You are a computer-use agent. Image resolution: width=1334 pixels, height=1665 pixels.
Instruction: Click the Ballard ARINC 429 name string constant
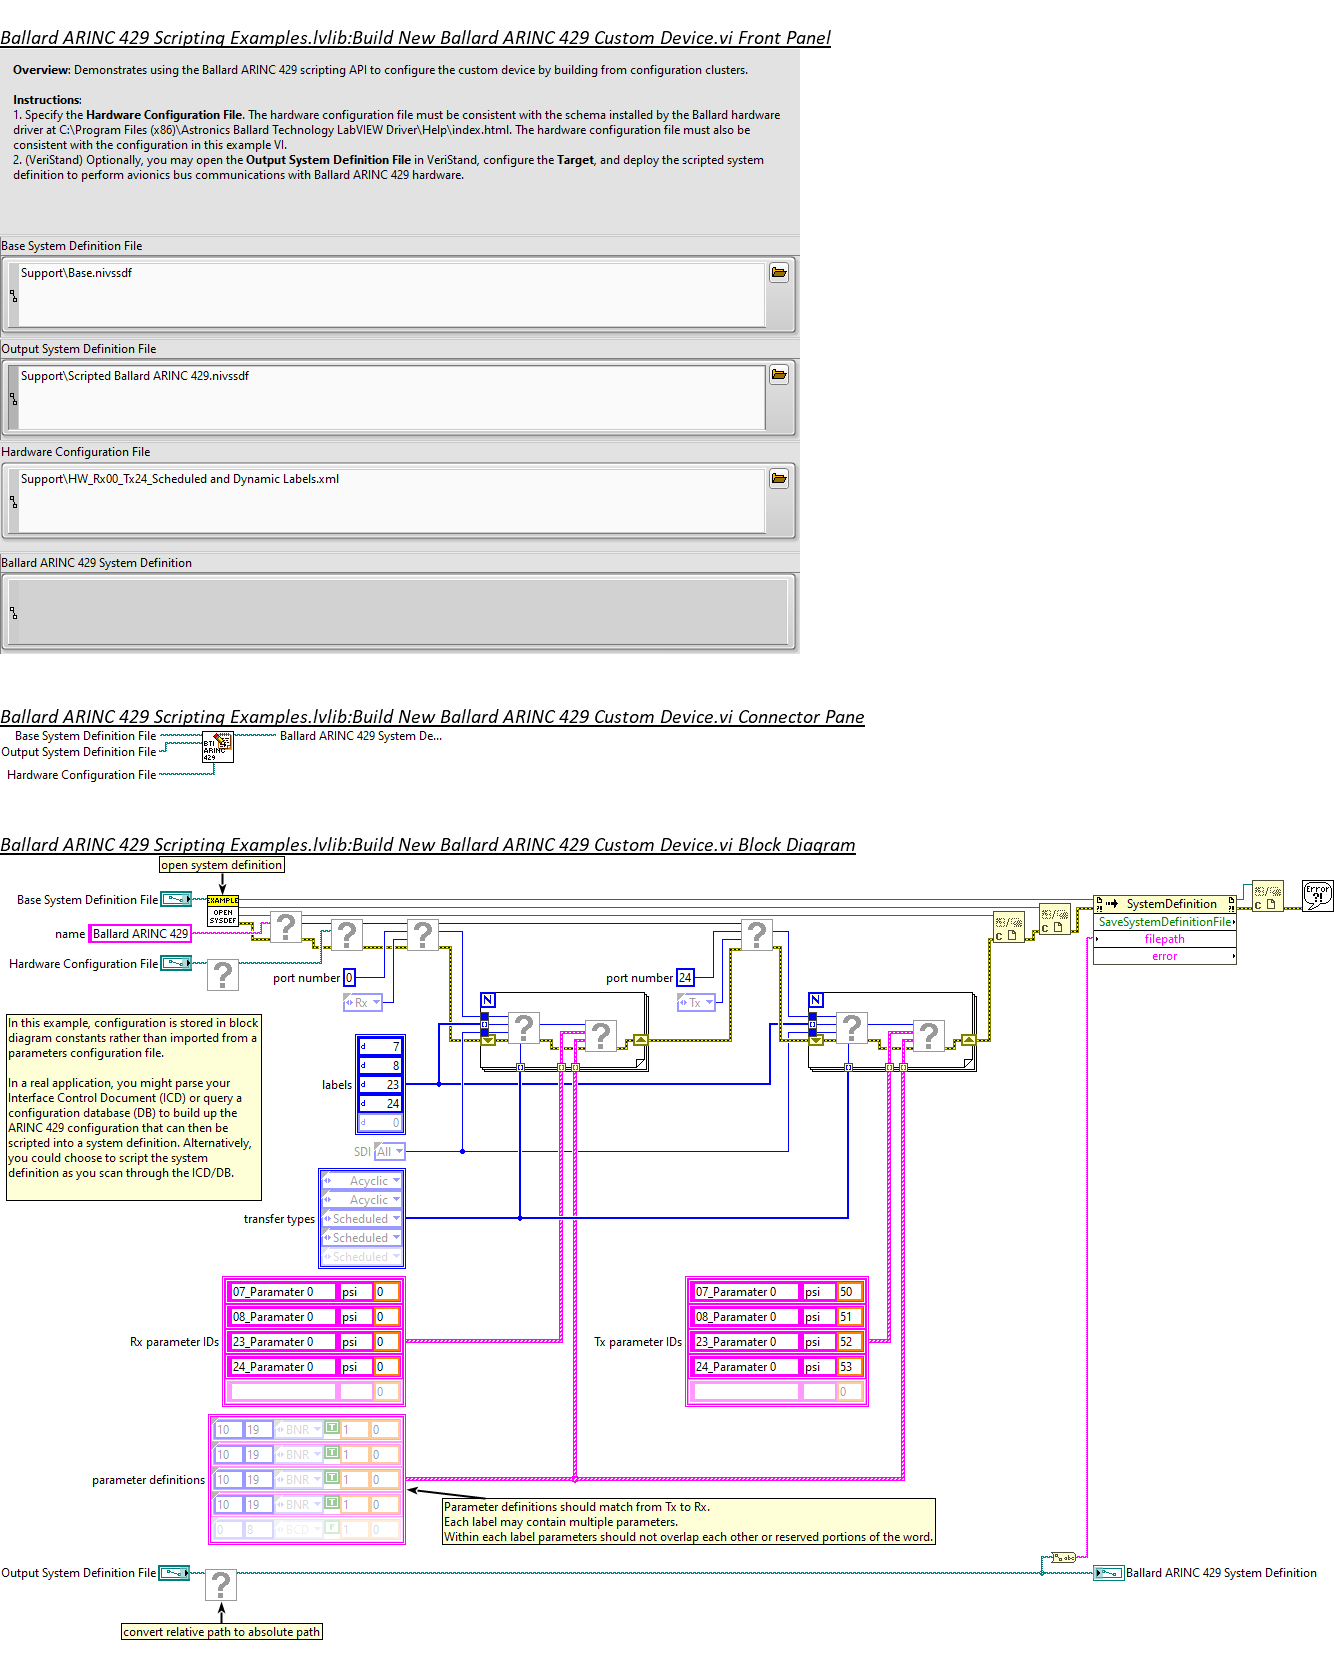point(141,934)
